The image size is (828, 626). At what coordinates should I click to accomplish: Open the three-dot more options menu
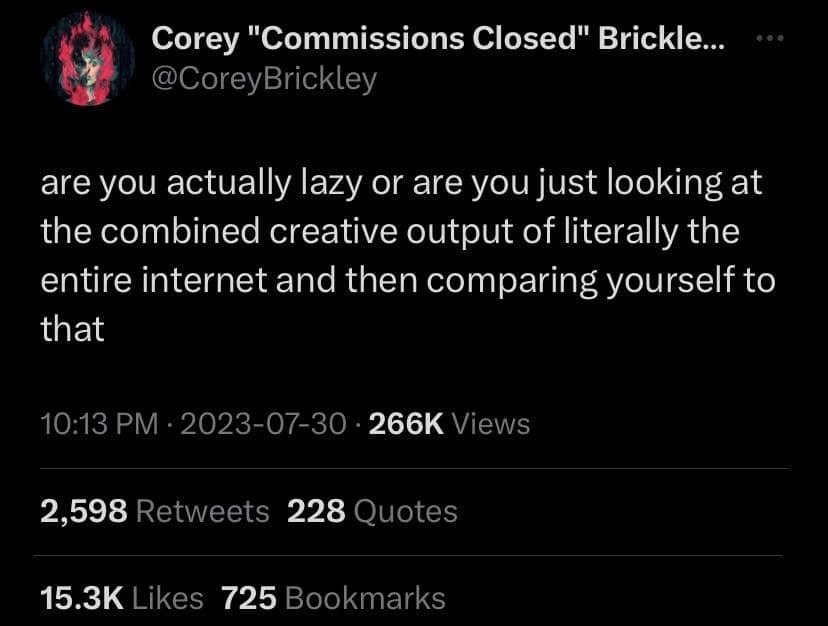pos(772,39)
